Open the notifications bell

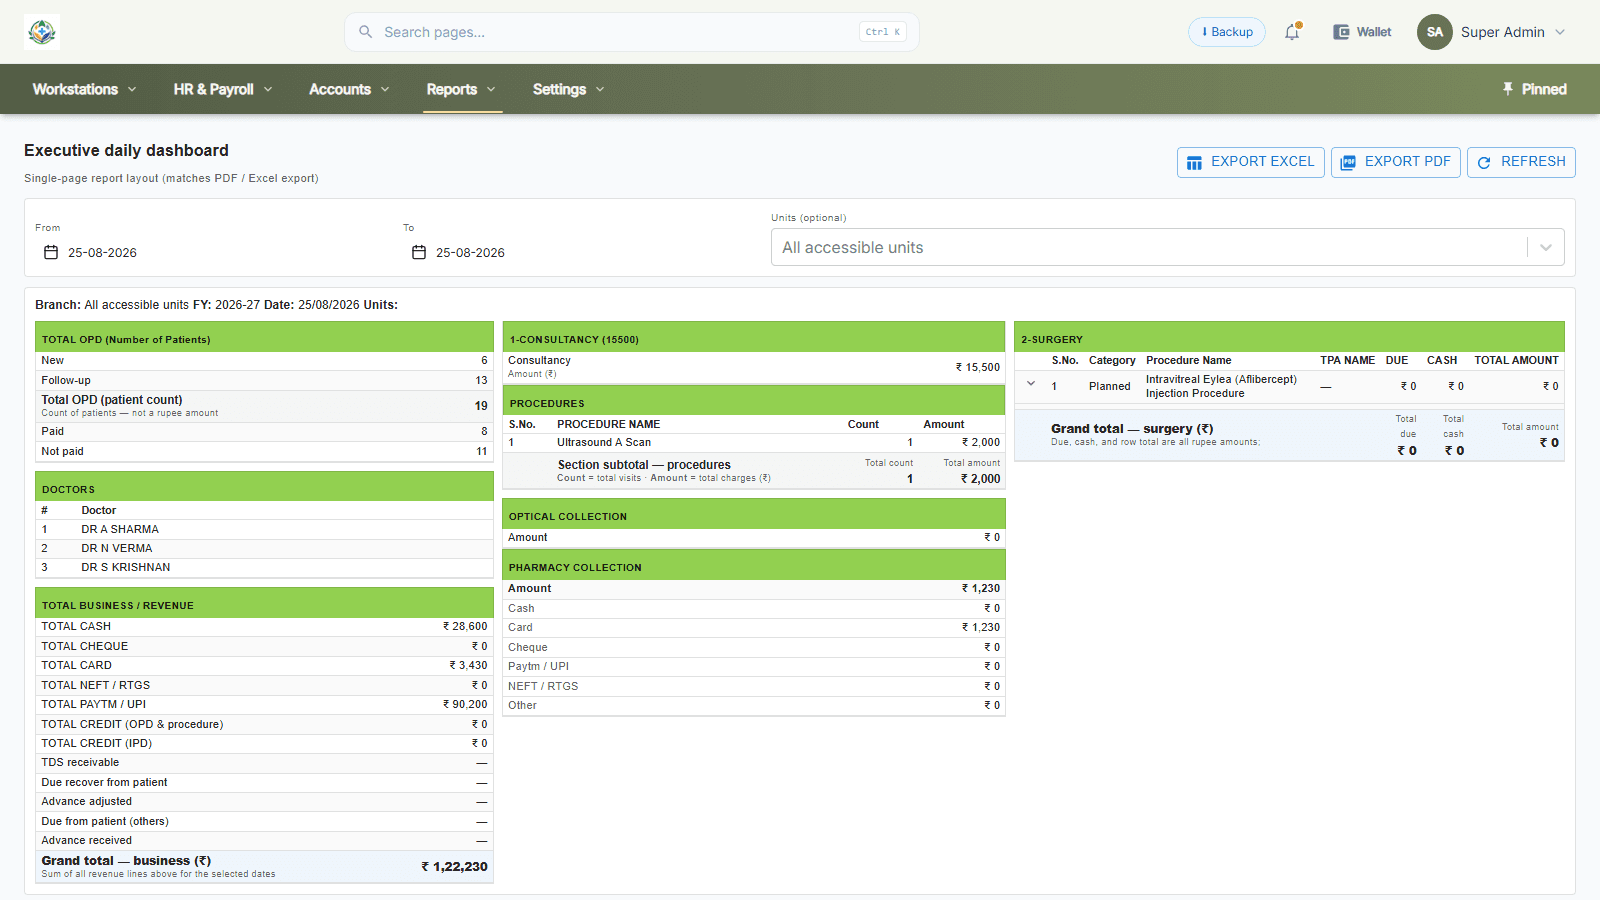coord(1292,32)
